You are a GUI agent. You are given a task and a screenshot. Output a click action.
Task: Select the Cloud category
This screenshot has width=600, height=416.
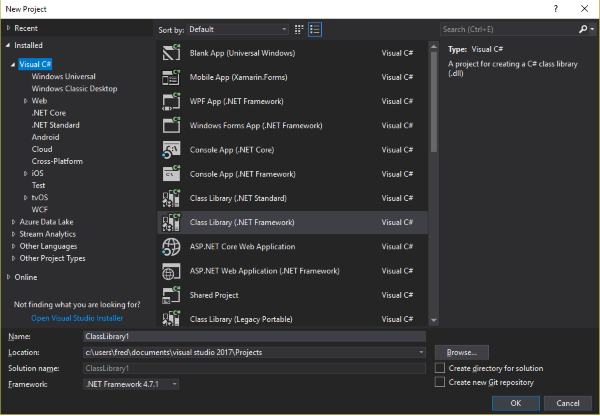tap(42, 149)
